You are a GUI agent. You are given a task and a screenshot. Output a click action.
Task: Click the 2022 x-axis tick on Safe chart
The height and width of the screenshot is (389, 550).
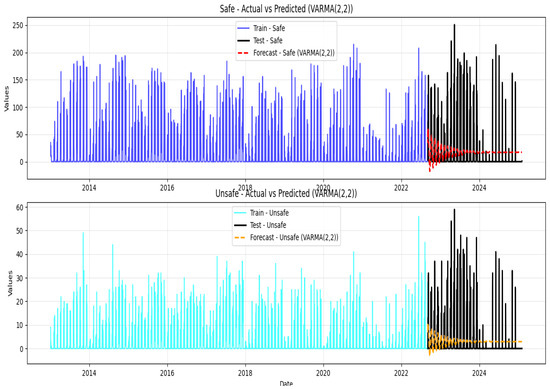401,188
